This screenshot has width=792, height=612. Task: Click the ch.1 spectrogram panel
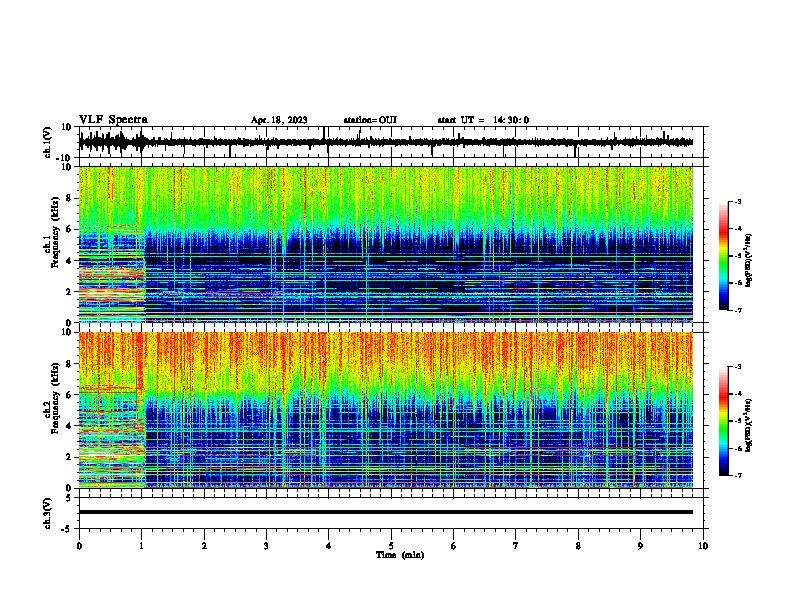(386, 244)
